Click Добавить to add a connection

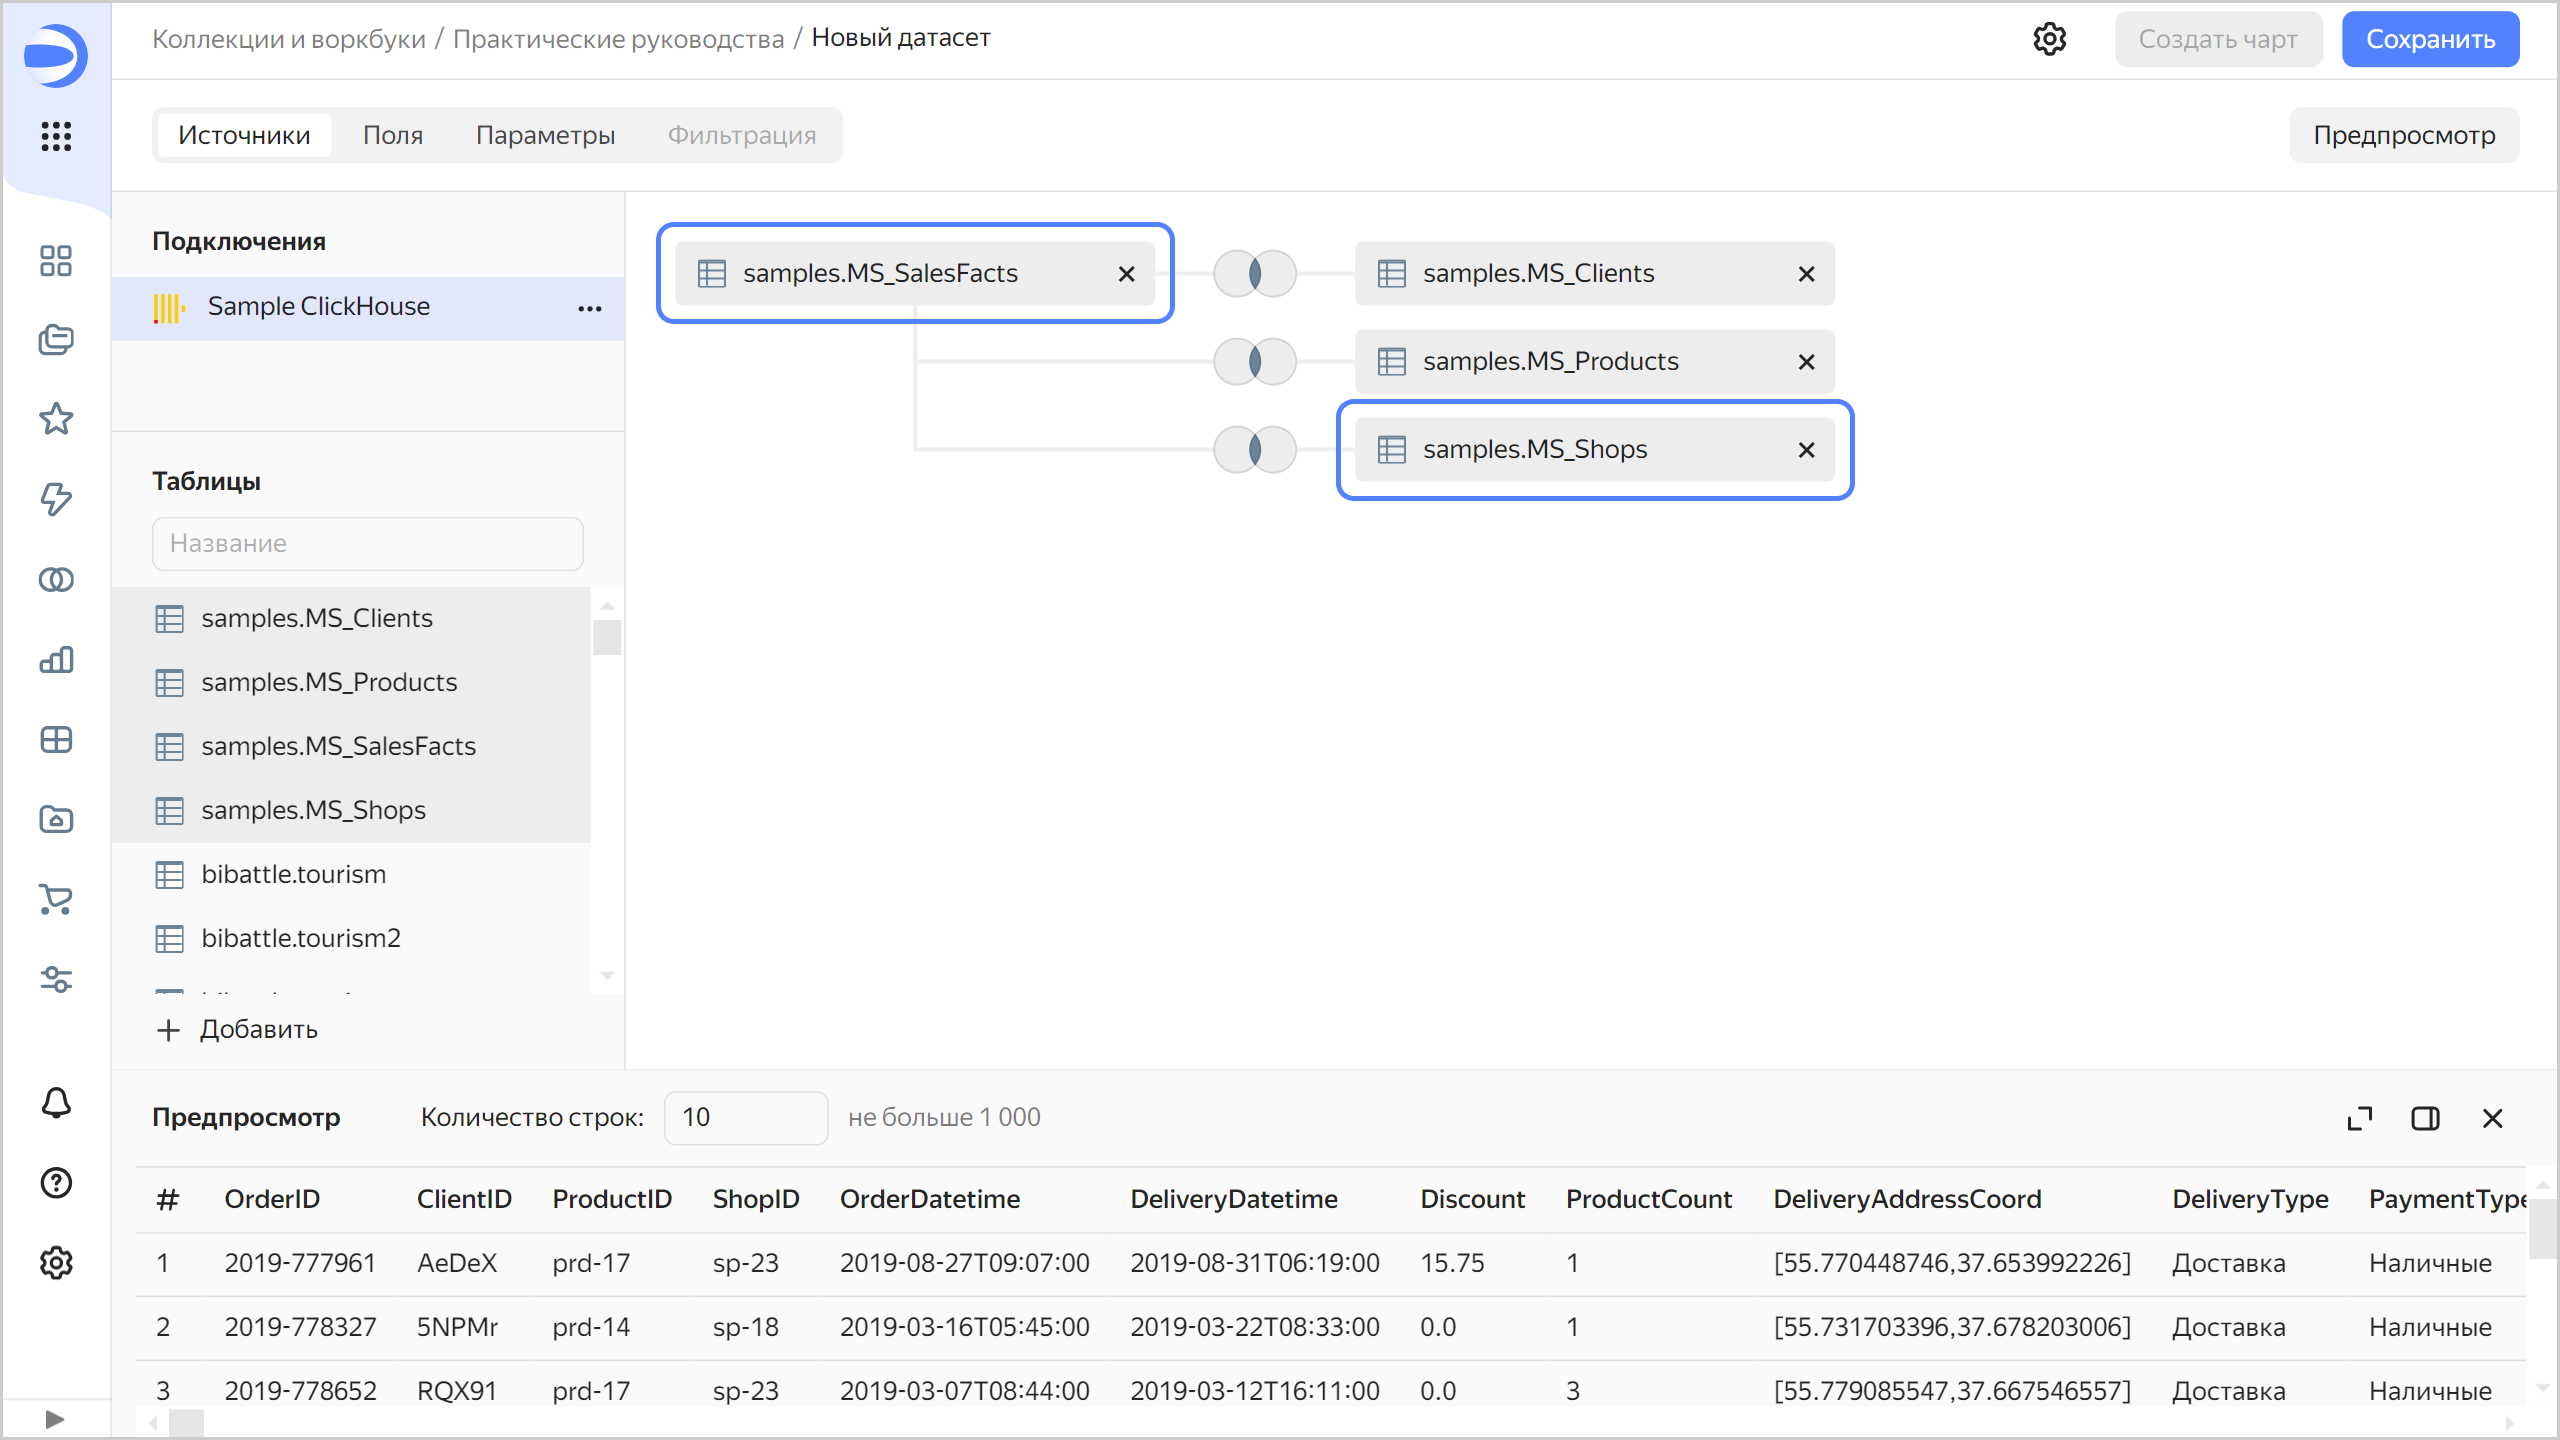click(x=238, y=1029)
